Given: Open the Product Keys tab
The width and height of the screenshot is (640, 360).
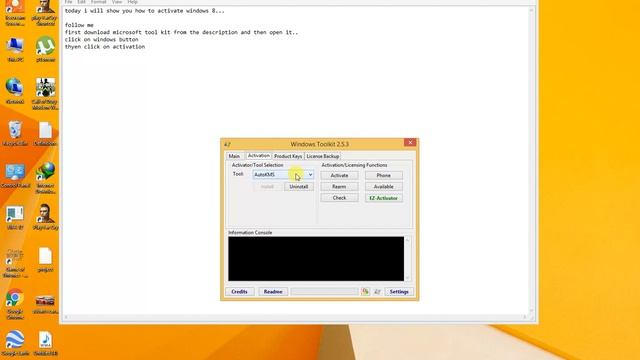Looking at the screenshot, I should (x=288, y=156).
